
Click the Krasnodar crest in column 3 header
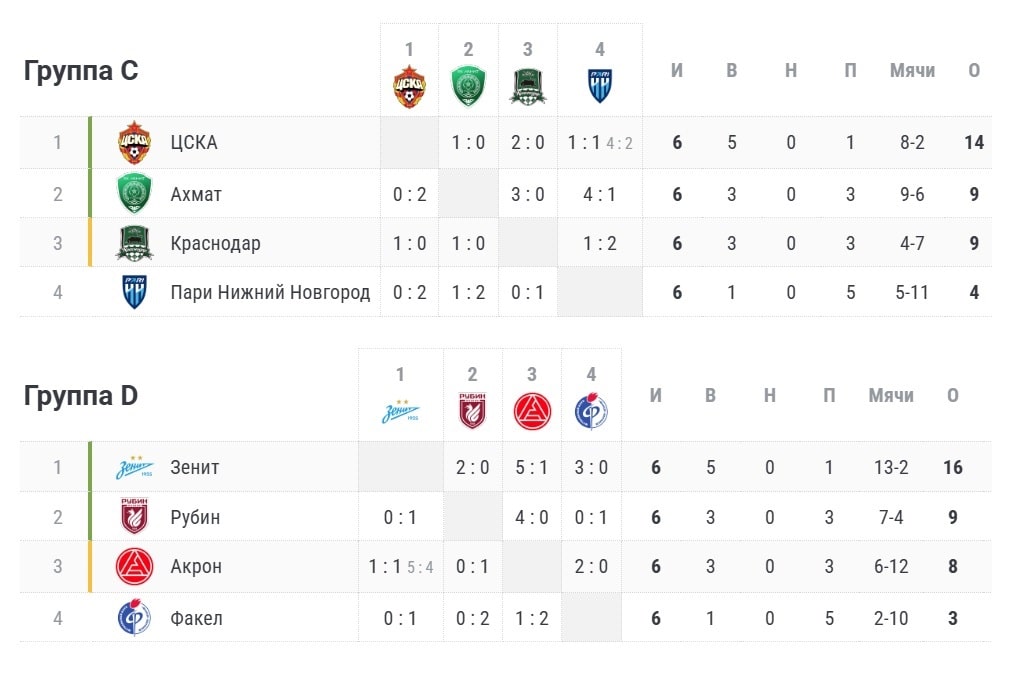pos(527,86)
